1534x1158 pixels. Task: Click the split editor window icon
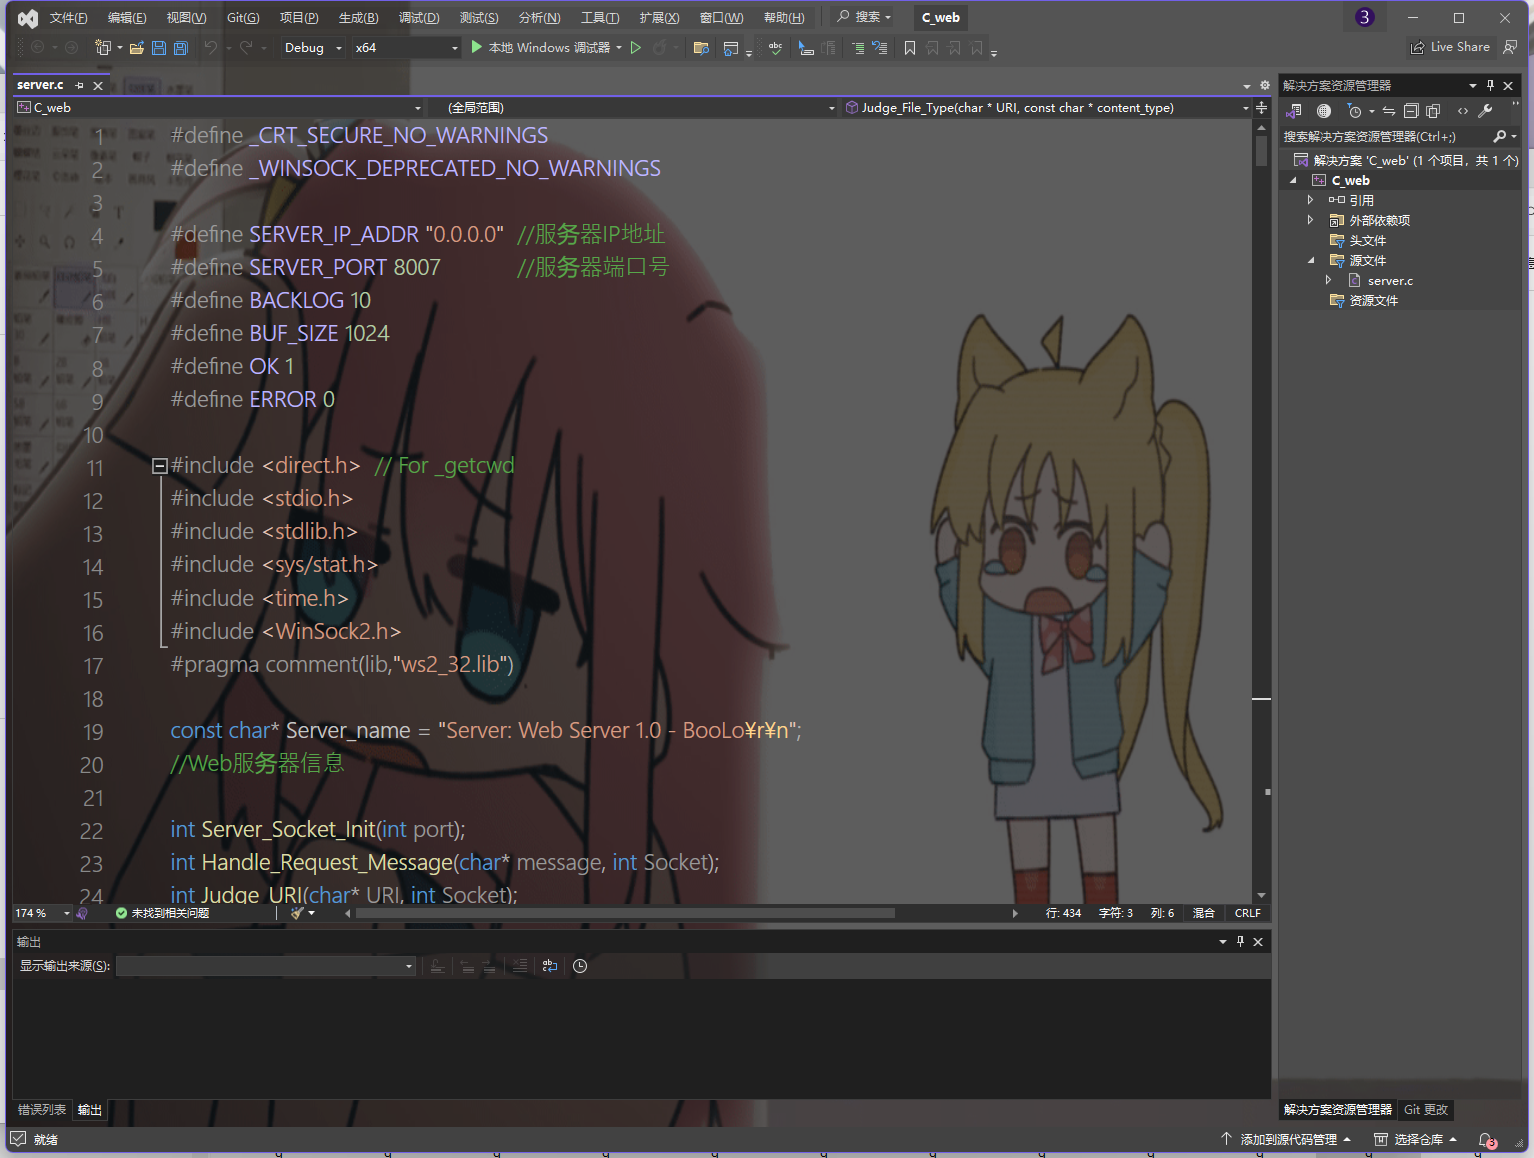click(x=1262, y=107)
